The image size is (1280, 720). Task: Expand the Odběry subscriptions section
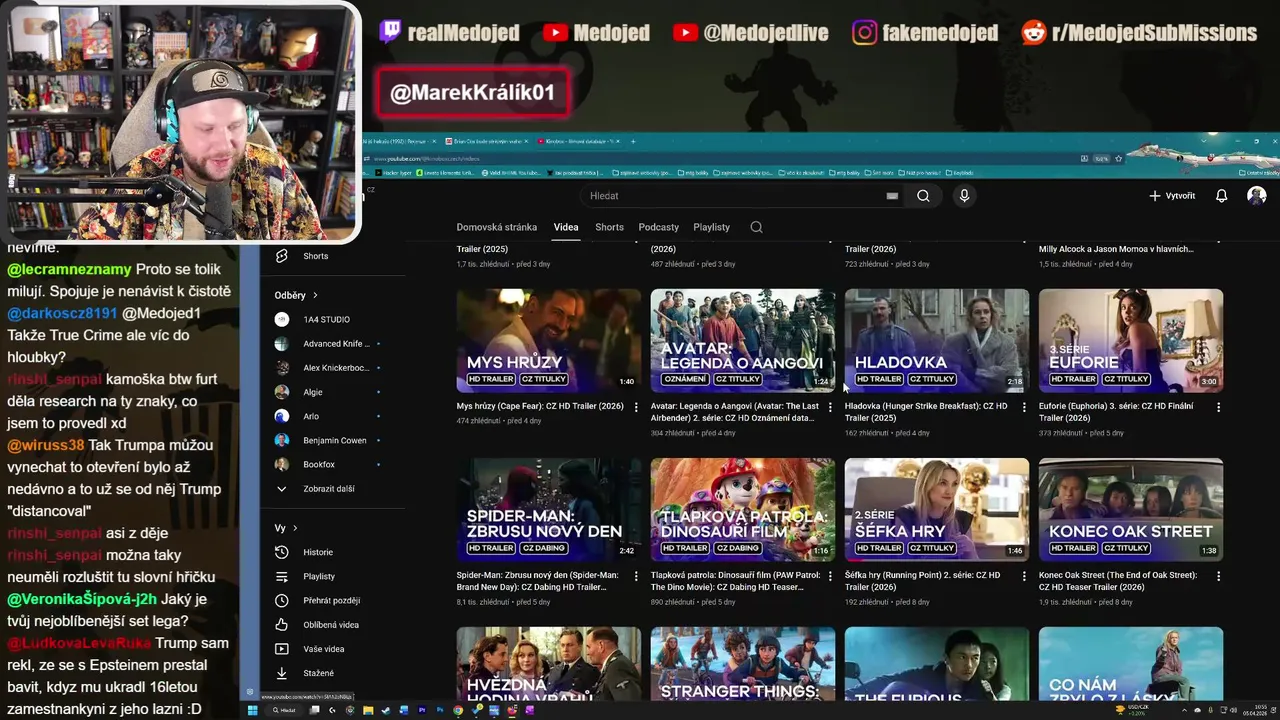click(x=296, y=295)
